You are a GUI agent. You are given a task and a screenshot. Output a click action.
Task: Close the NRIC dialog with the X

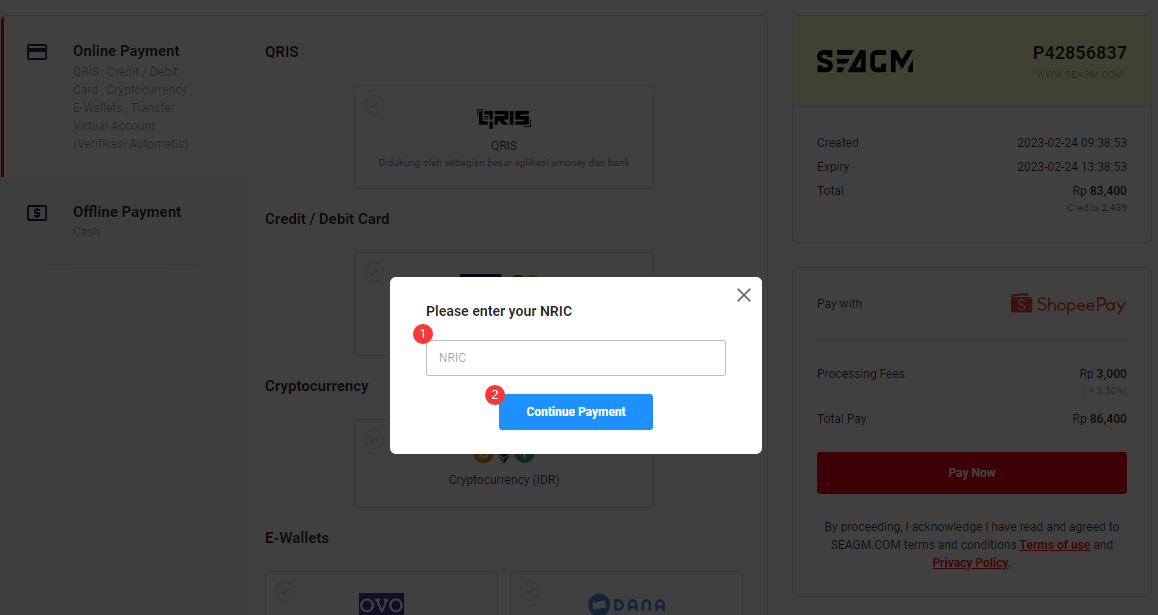click(x=744, y=295)
